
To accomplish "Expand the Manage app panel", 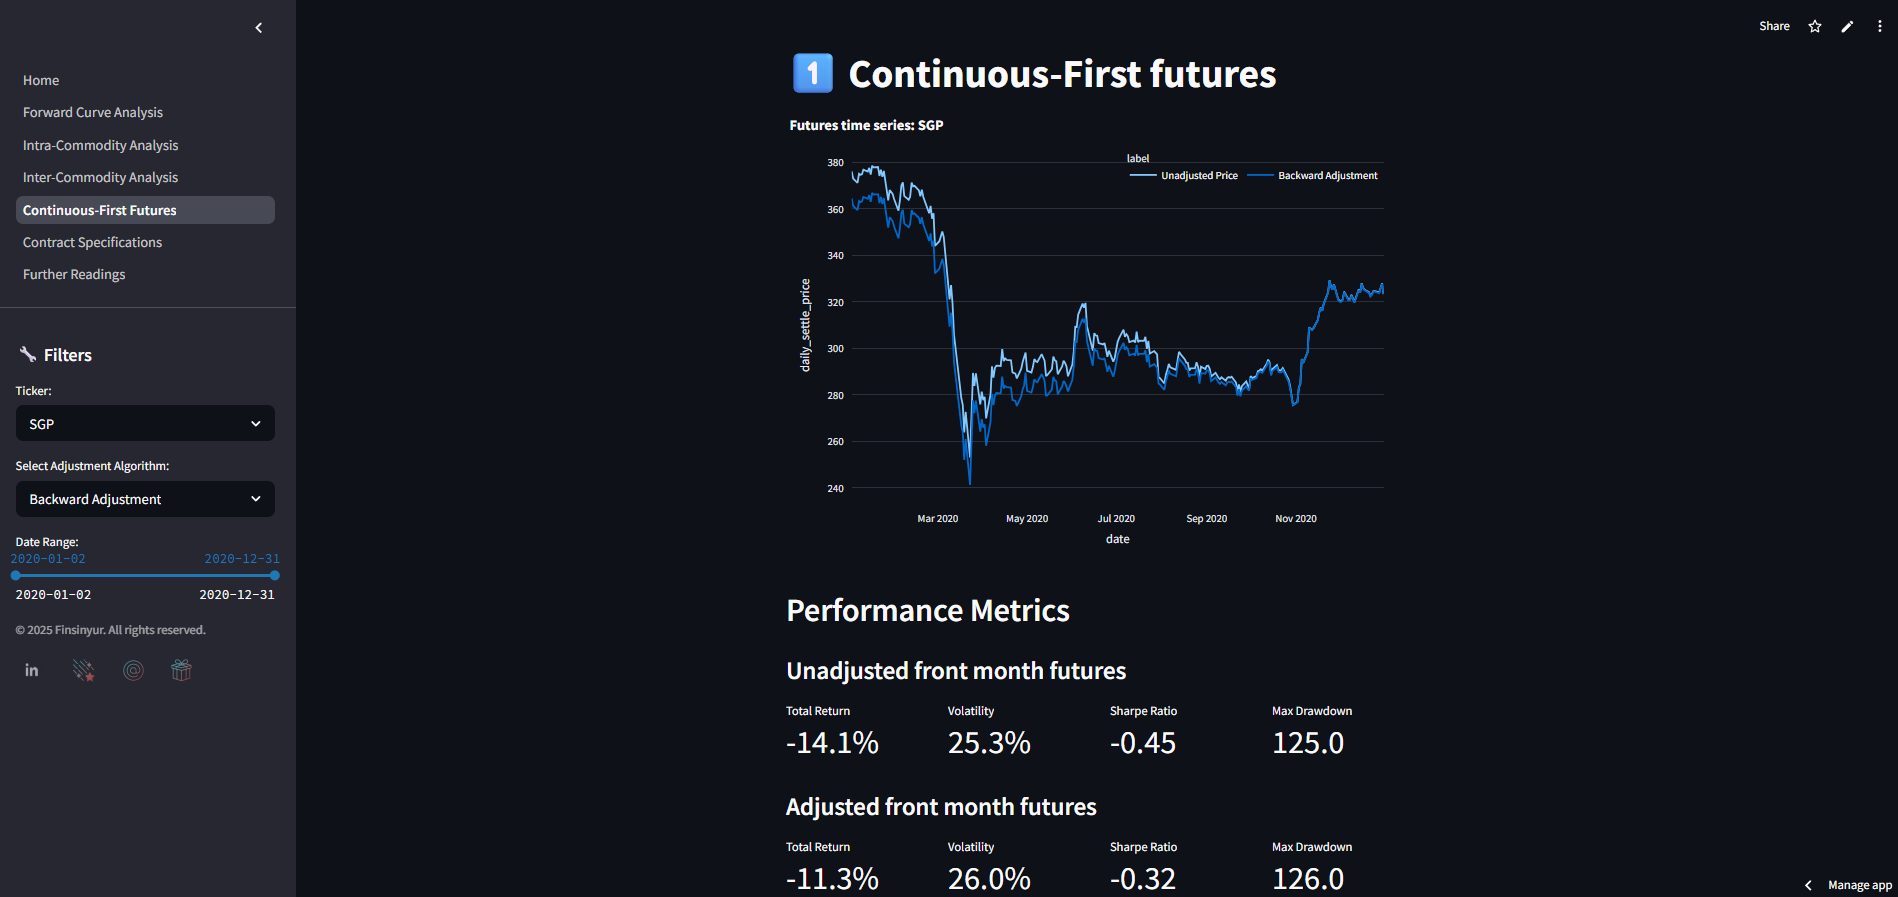I will pyautogui.click(x=1849, y=885).
